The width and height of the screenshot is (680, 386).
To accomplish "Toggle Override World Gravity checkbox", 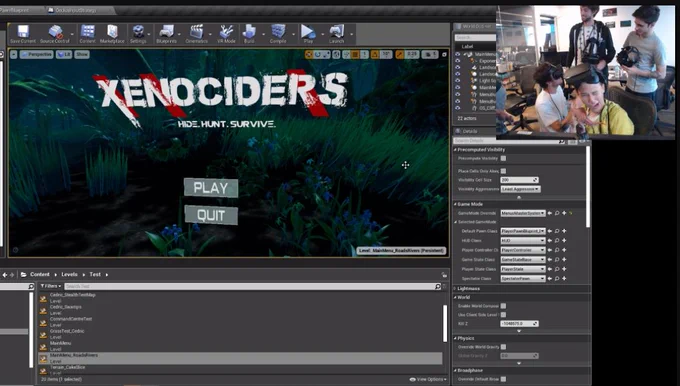I will click(x=503, y=347).
